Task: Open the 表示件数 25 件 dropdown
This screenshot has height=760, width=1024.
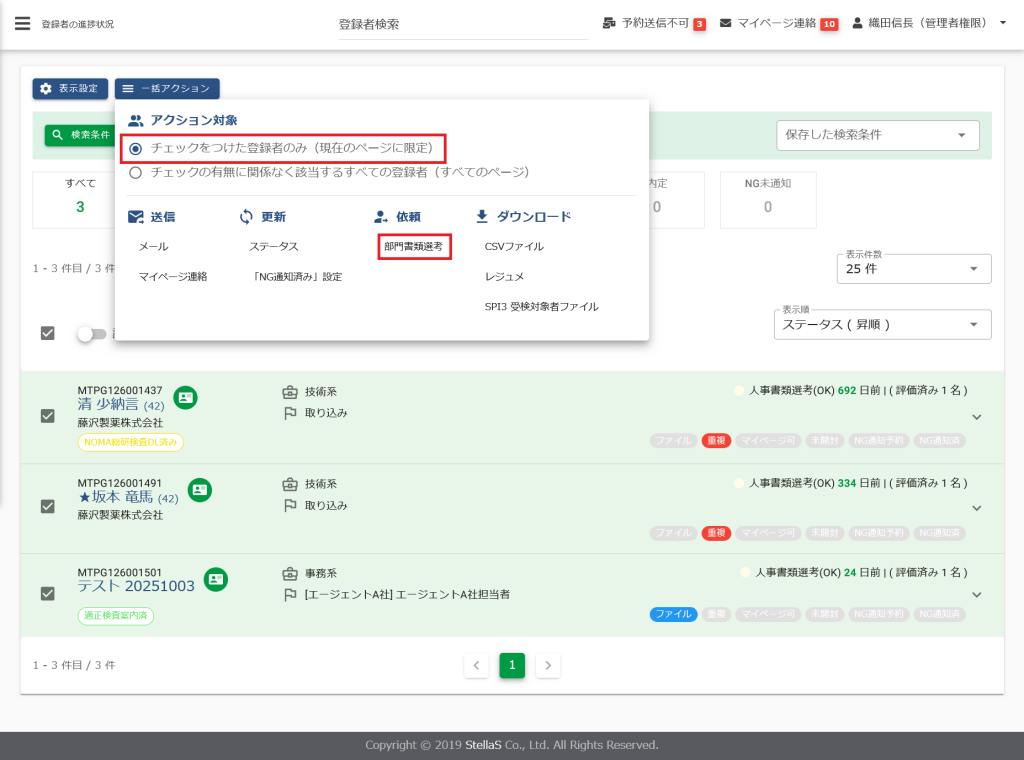Action: pos(913,269)
